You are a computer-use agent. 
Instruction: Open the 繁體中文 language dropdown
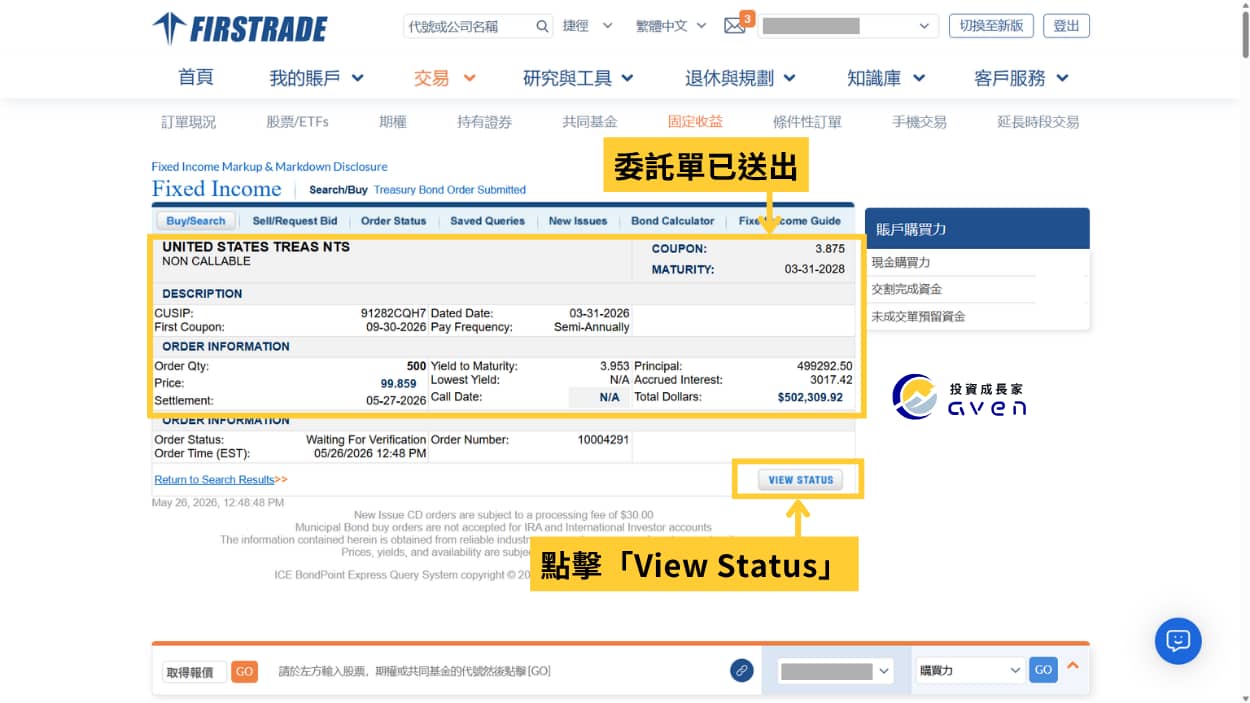pos(671,26)
